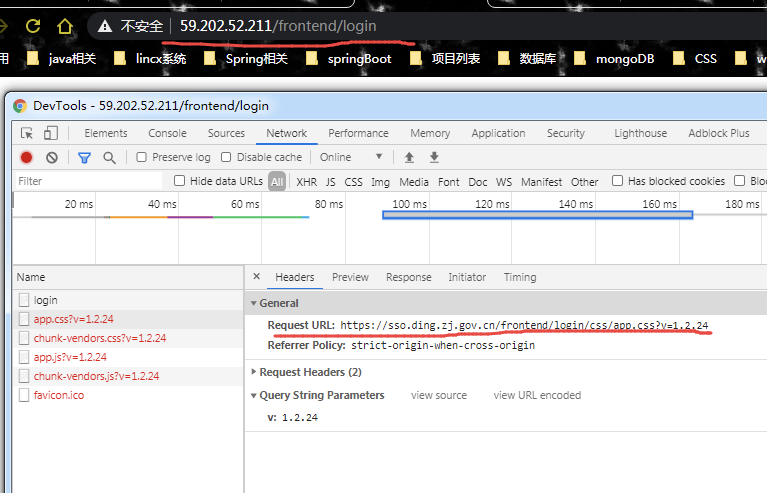Click the export HAR download arrow icon
Screen dimensions: 767x493
434,157
